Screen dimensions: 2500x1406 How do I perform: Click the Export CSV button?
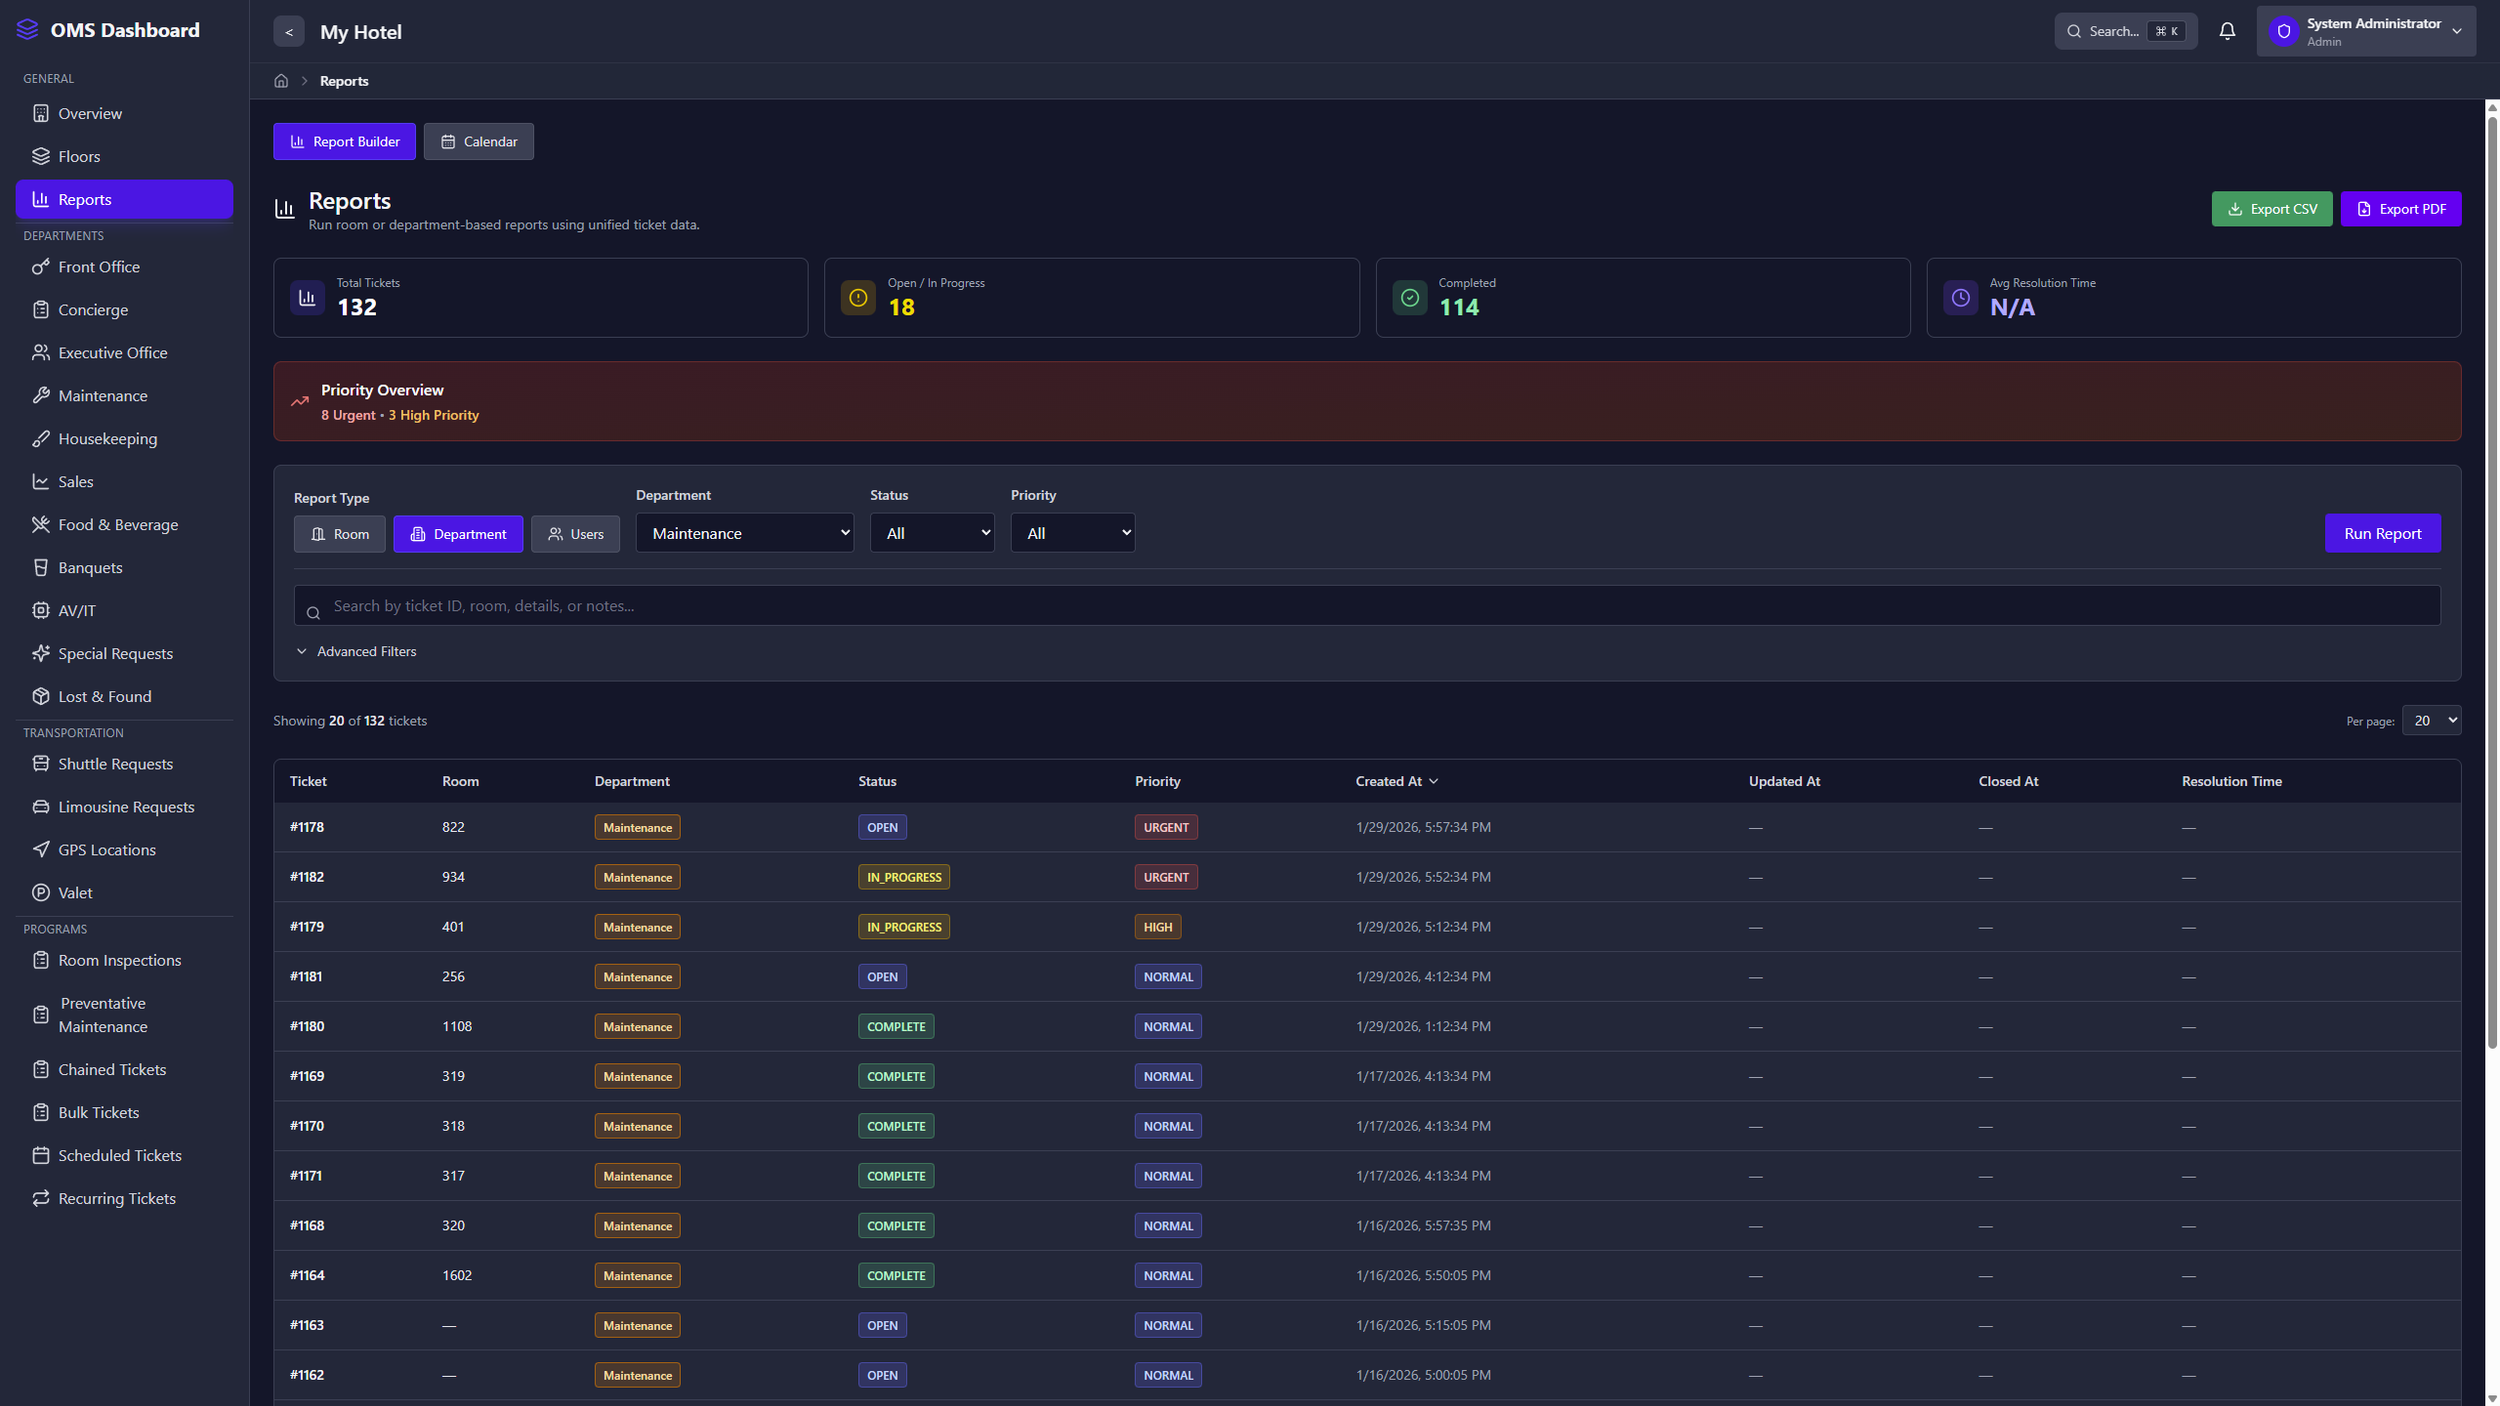[2271, 209]
